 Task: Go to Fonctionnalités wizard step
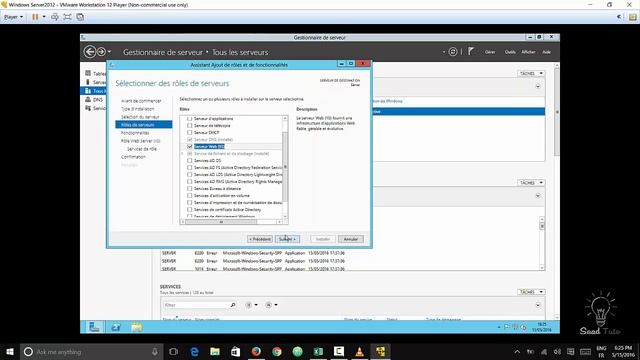[135, 133]
